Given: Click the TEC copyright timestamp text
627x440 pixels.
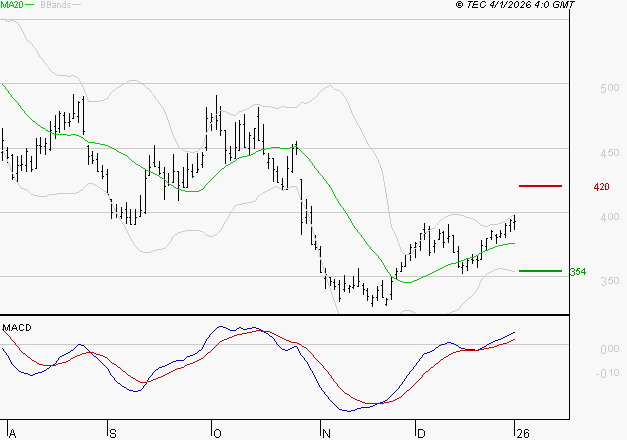Looking at the screenshot, I should 515,5.
